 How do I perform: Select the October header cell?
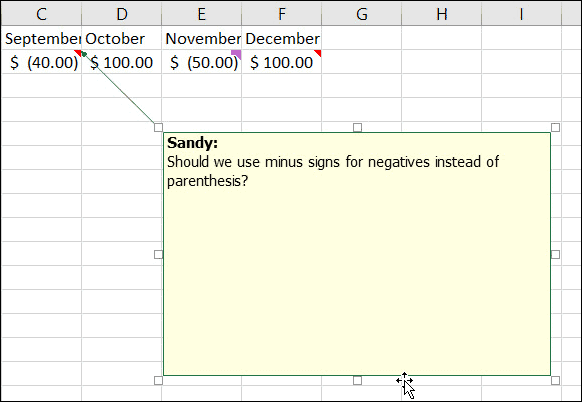[x=121, y=38]
